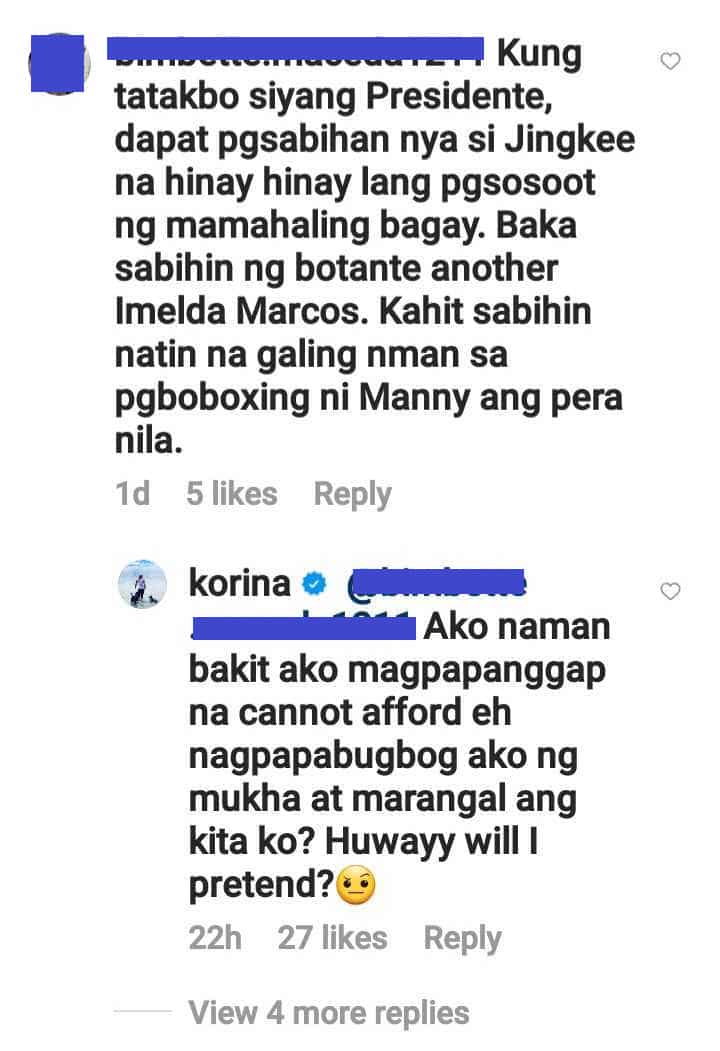Click the line divider before 'View 4 more replies'
The height and width of the screenshot is (1051, 720).
pyautogui.click(x=142, y=1011)
